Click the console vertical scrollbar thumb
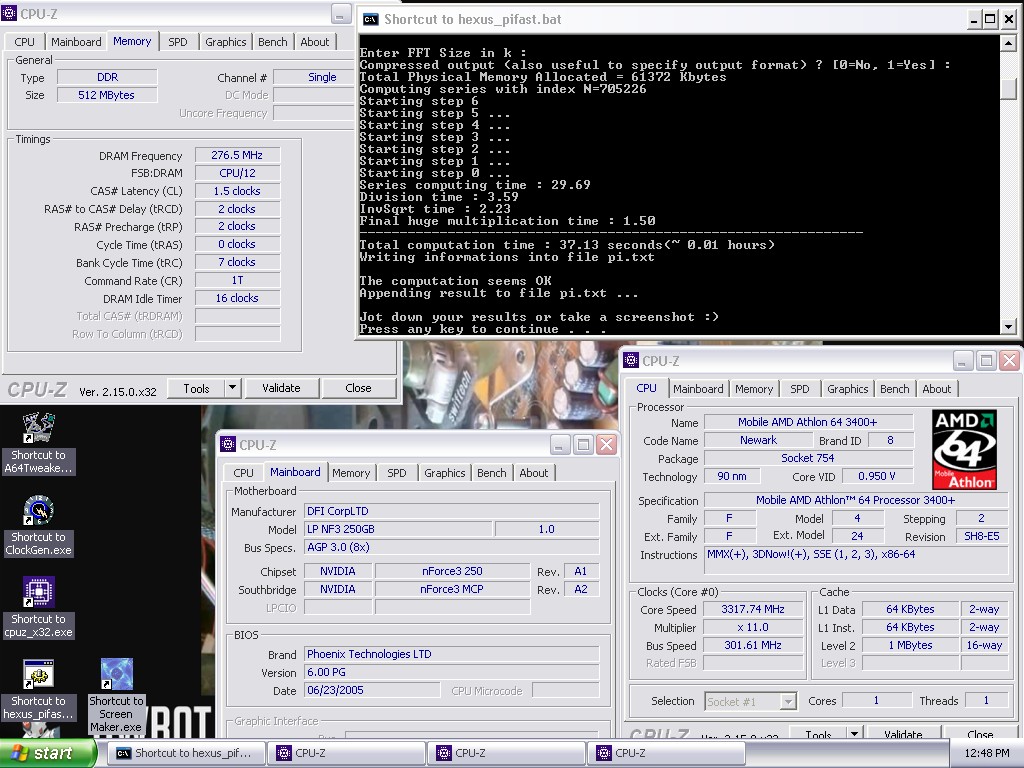 1008,89
